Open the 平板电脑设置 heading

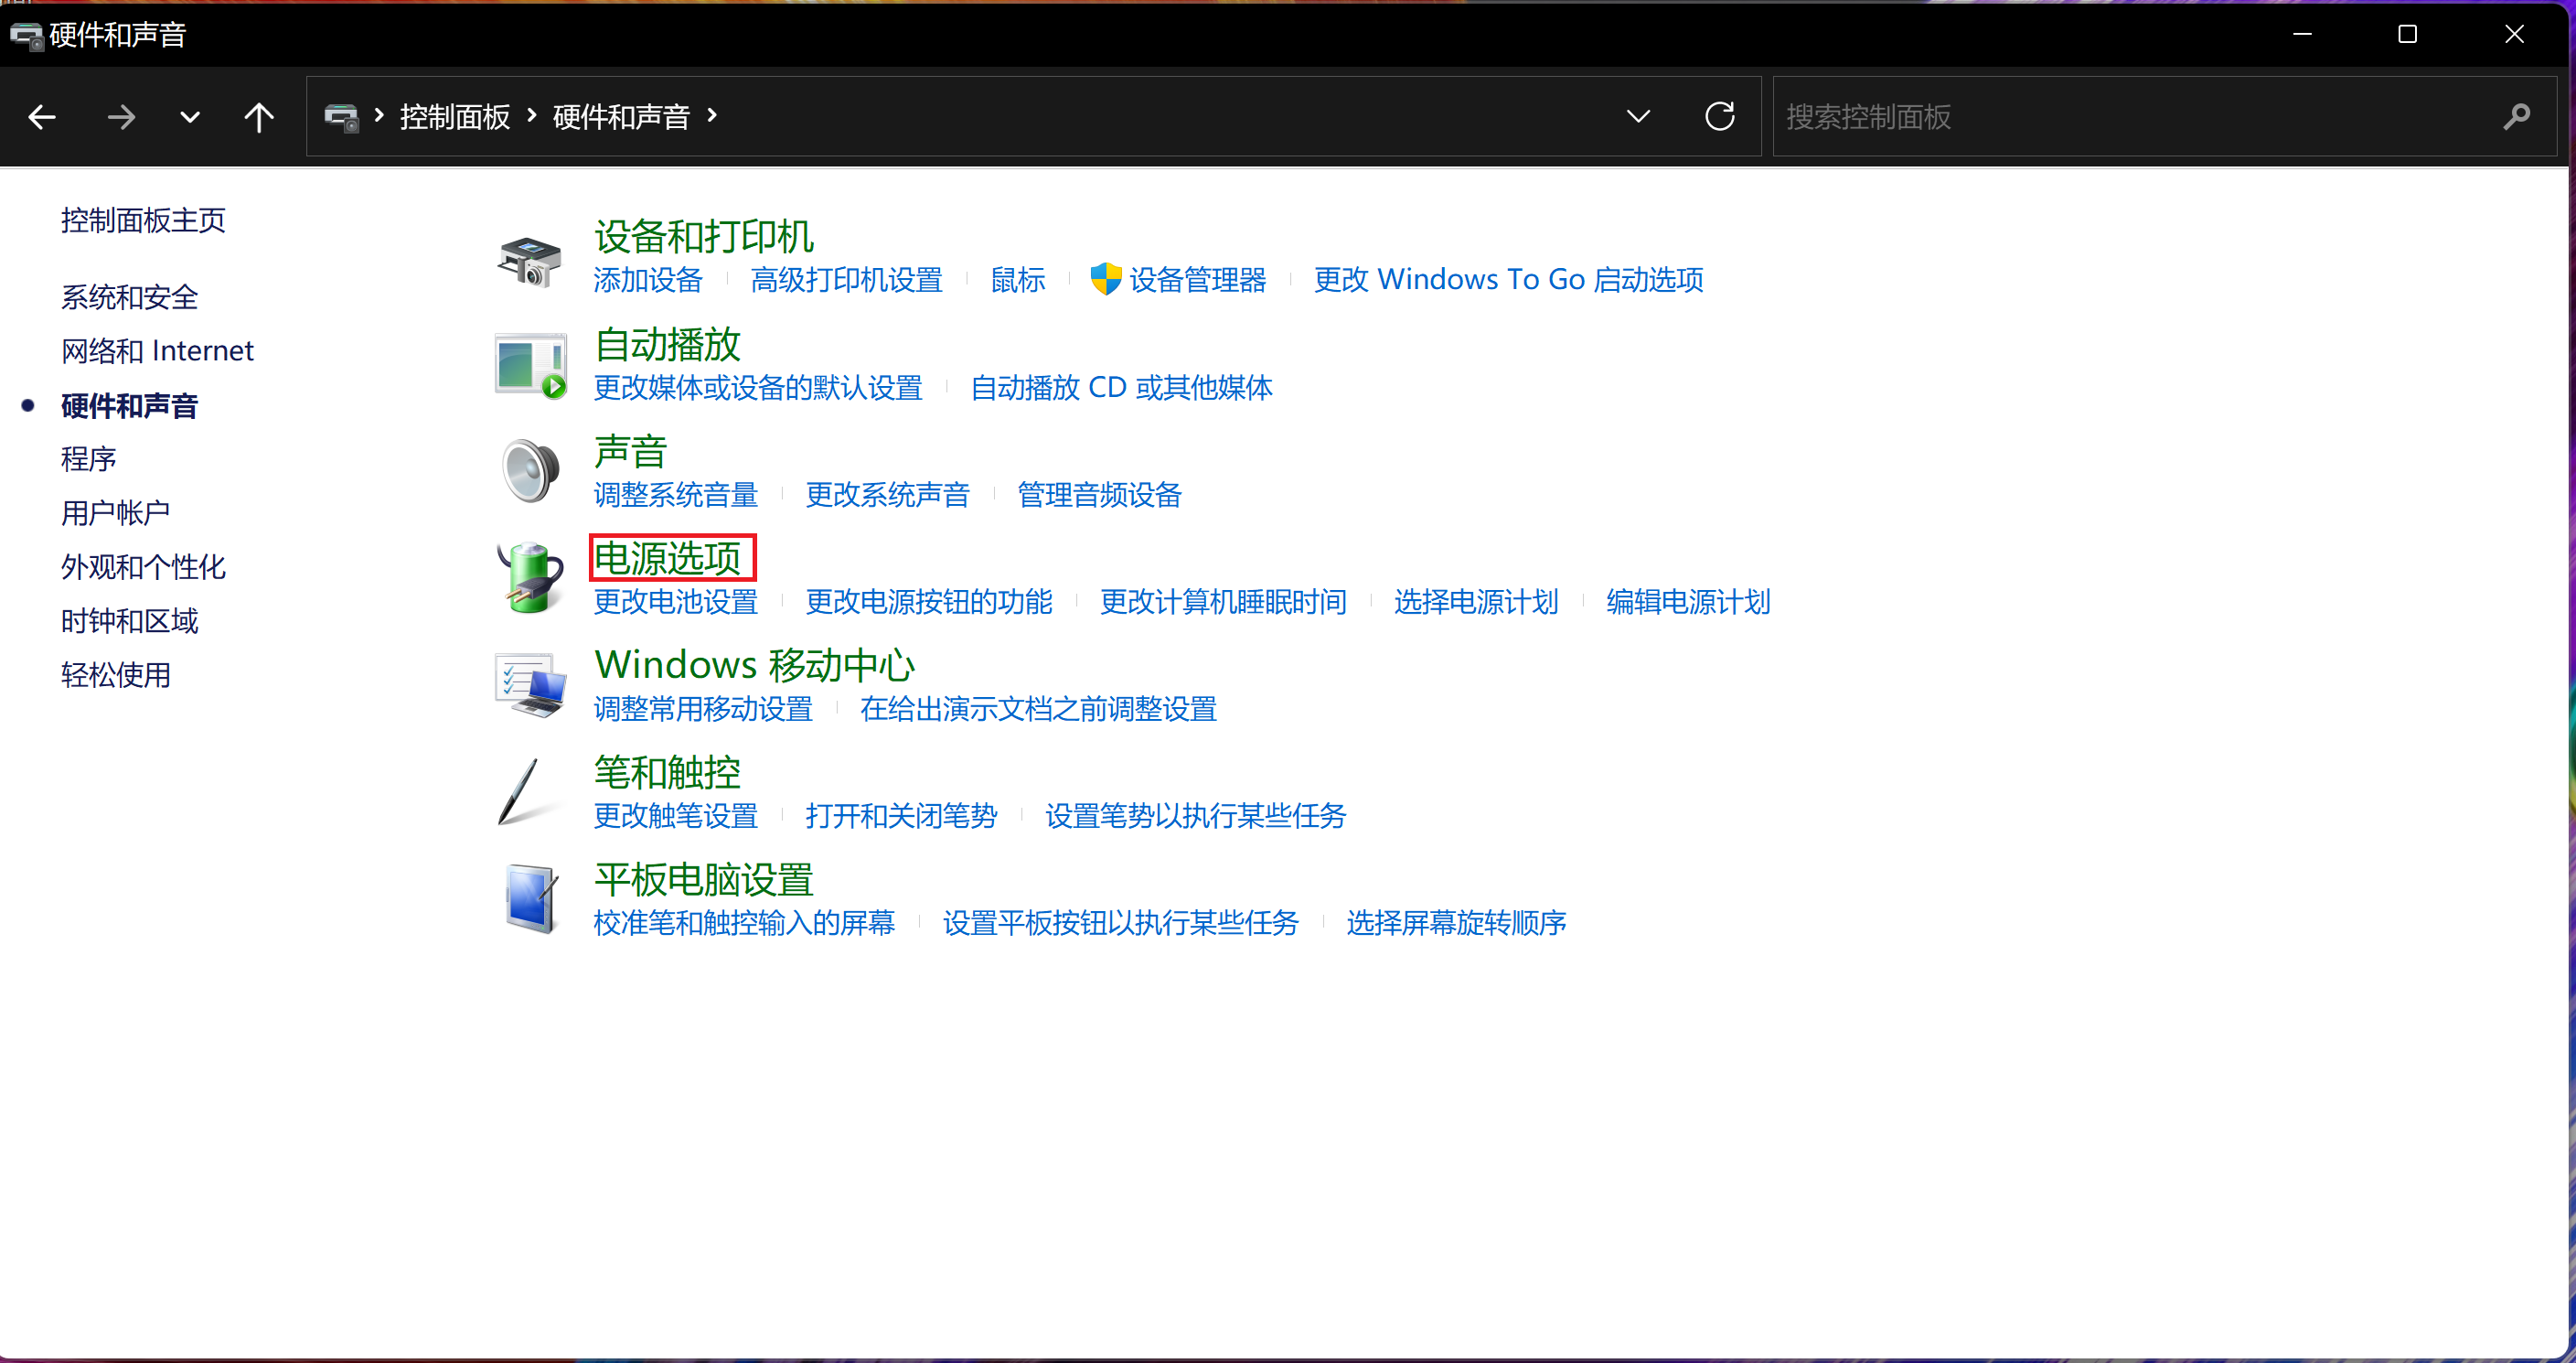(x=704, y=880)
